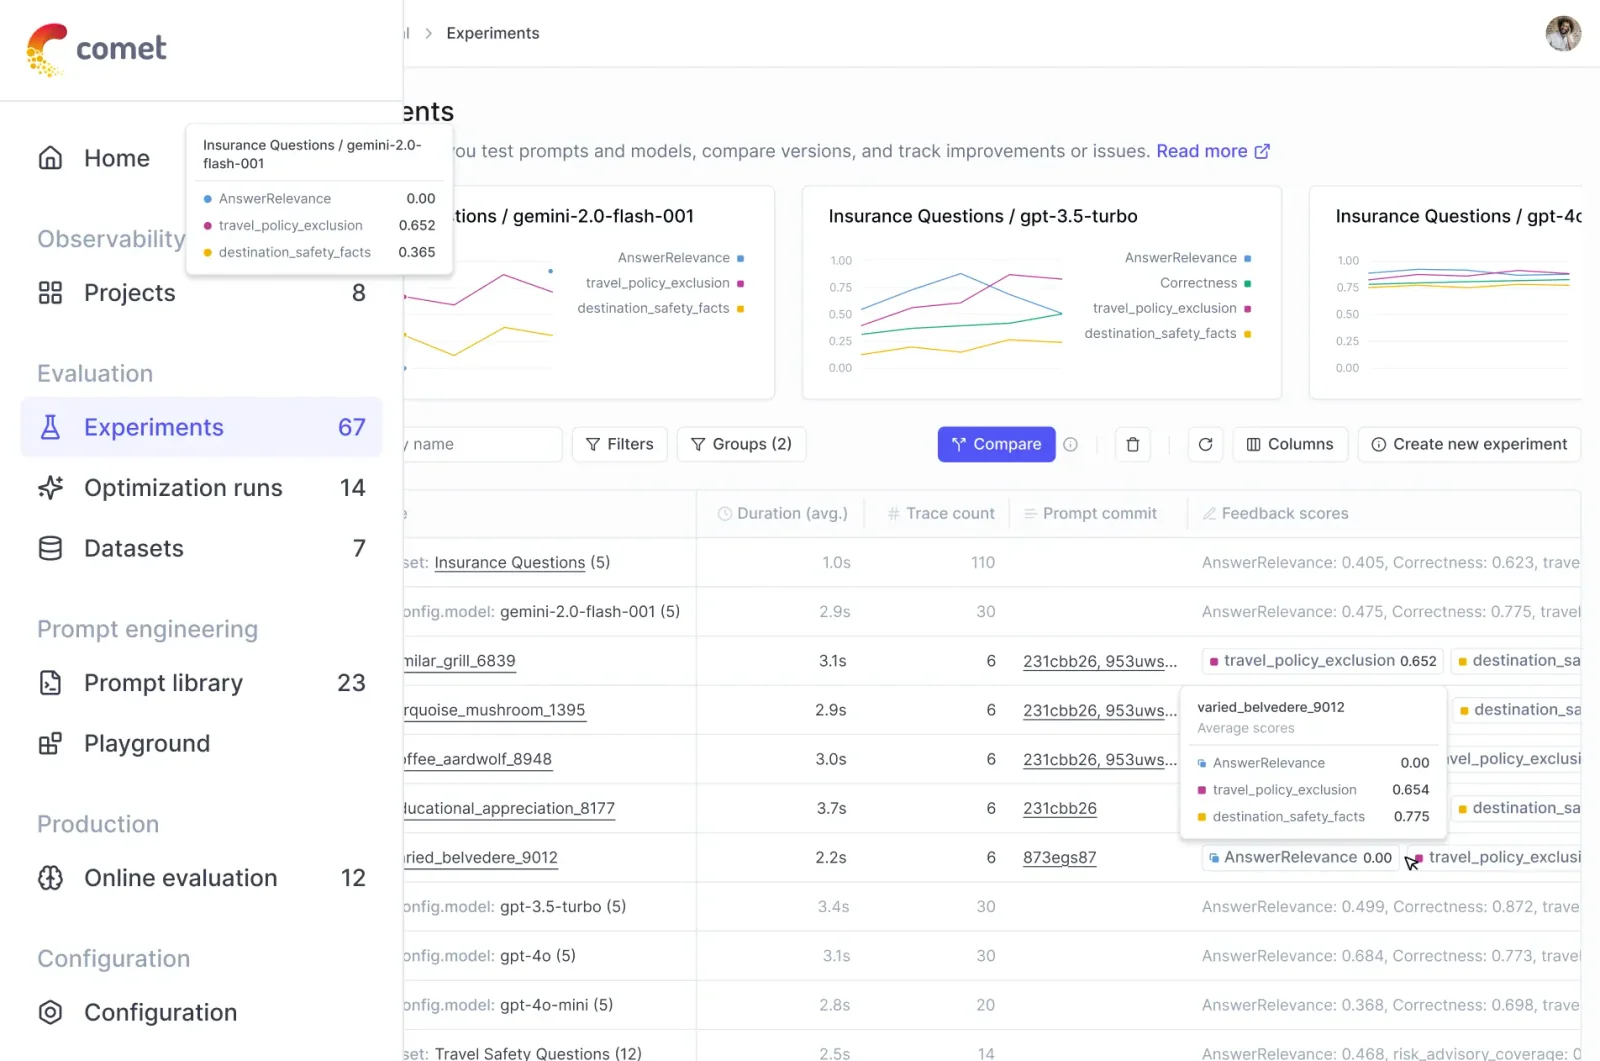Click the info icon beside Compare
The height and width of the screenshot is (1061, 1600).
(x=1071, y=445)
